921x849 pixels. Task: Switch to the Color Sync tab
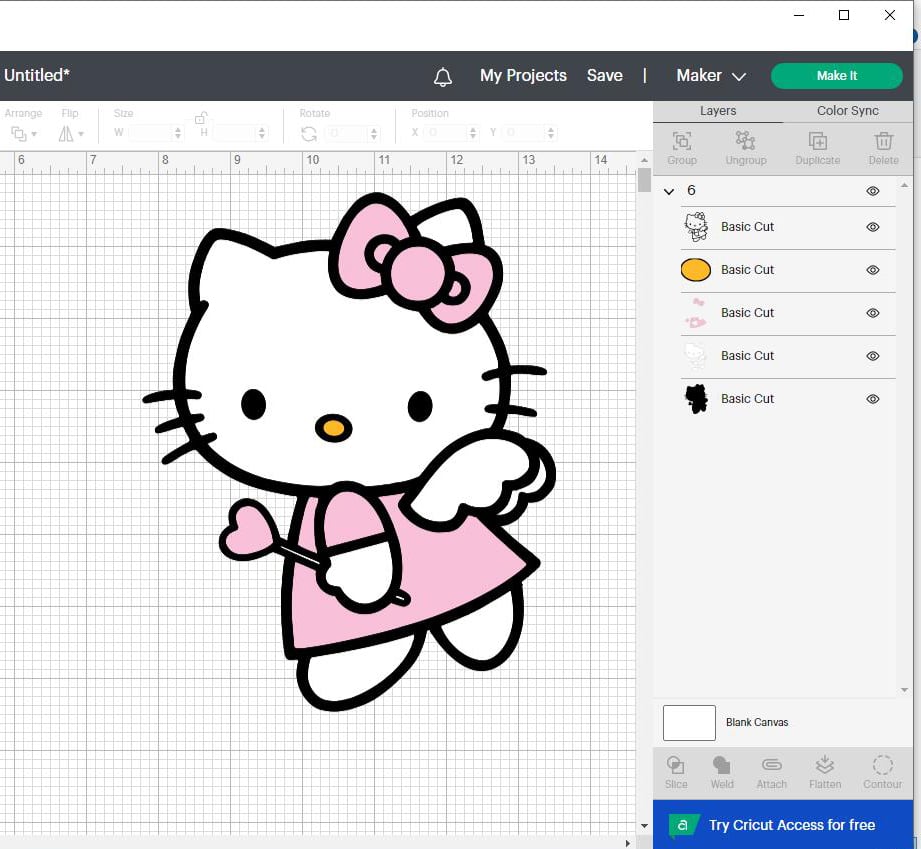coord(847,111)
